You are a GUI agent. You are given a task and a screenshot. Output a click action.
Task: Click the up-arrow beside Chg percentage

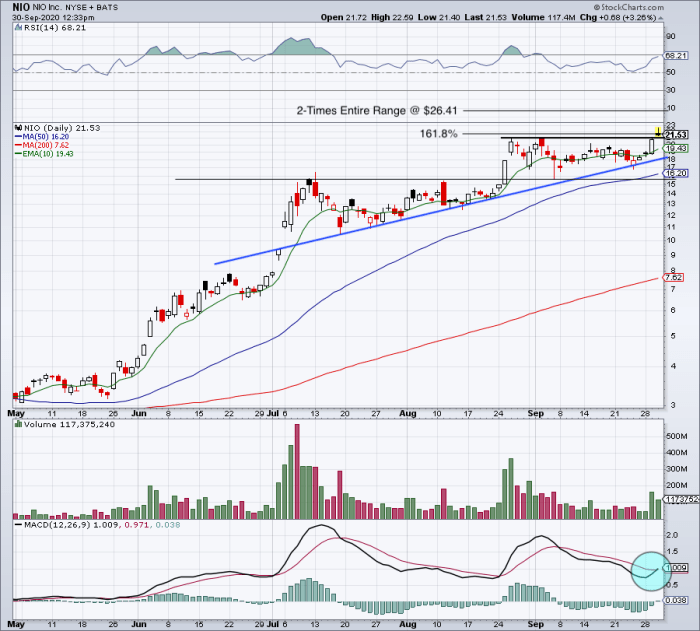point(660,18)
